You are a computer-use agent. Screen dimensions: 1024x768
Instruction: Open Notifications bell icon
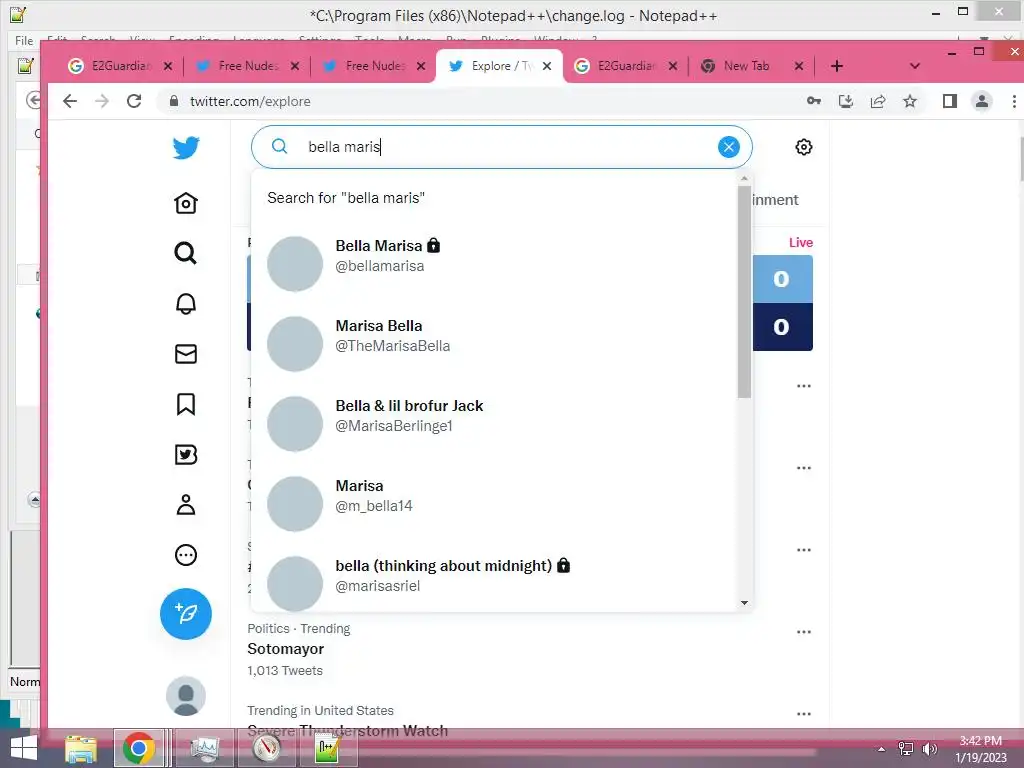pos(186,304)
